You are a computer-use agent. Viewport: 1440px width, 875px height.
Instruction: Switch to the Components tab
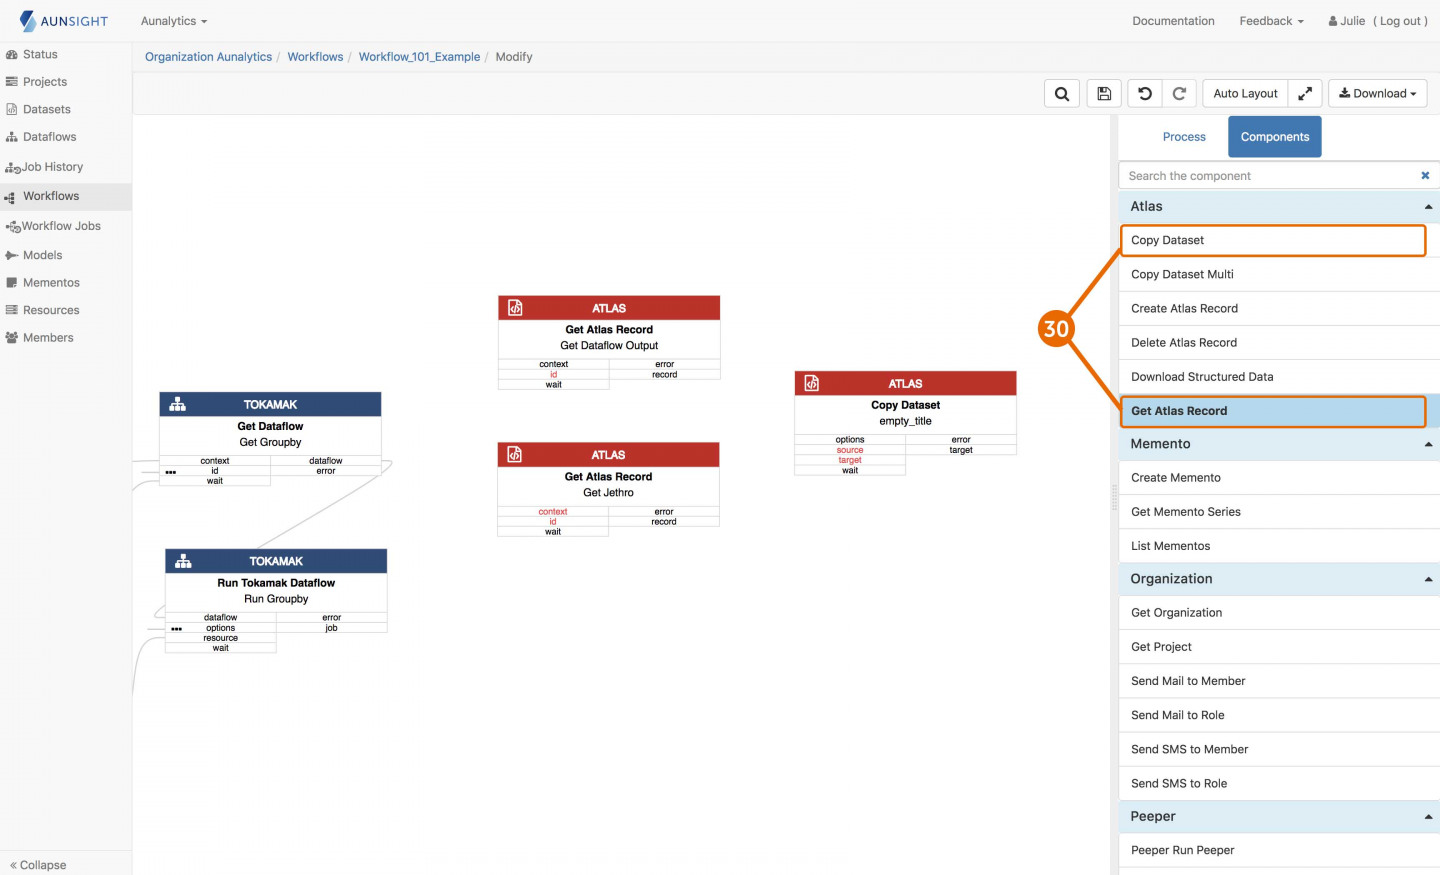pyautogui.click(x=1275, y=137)
